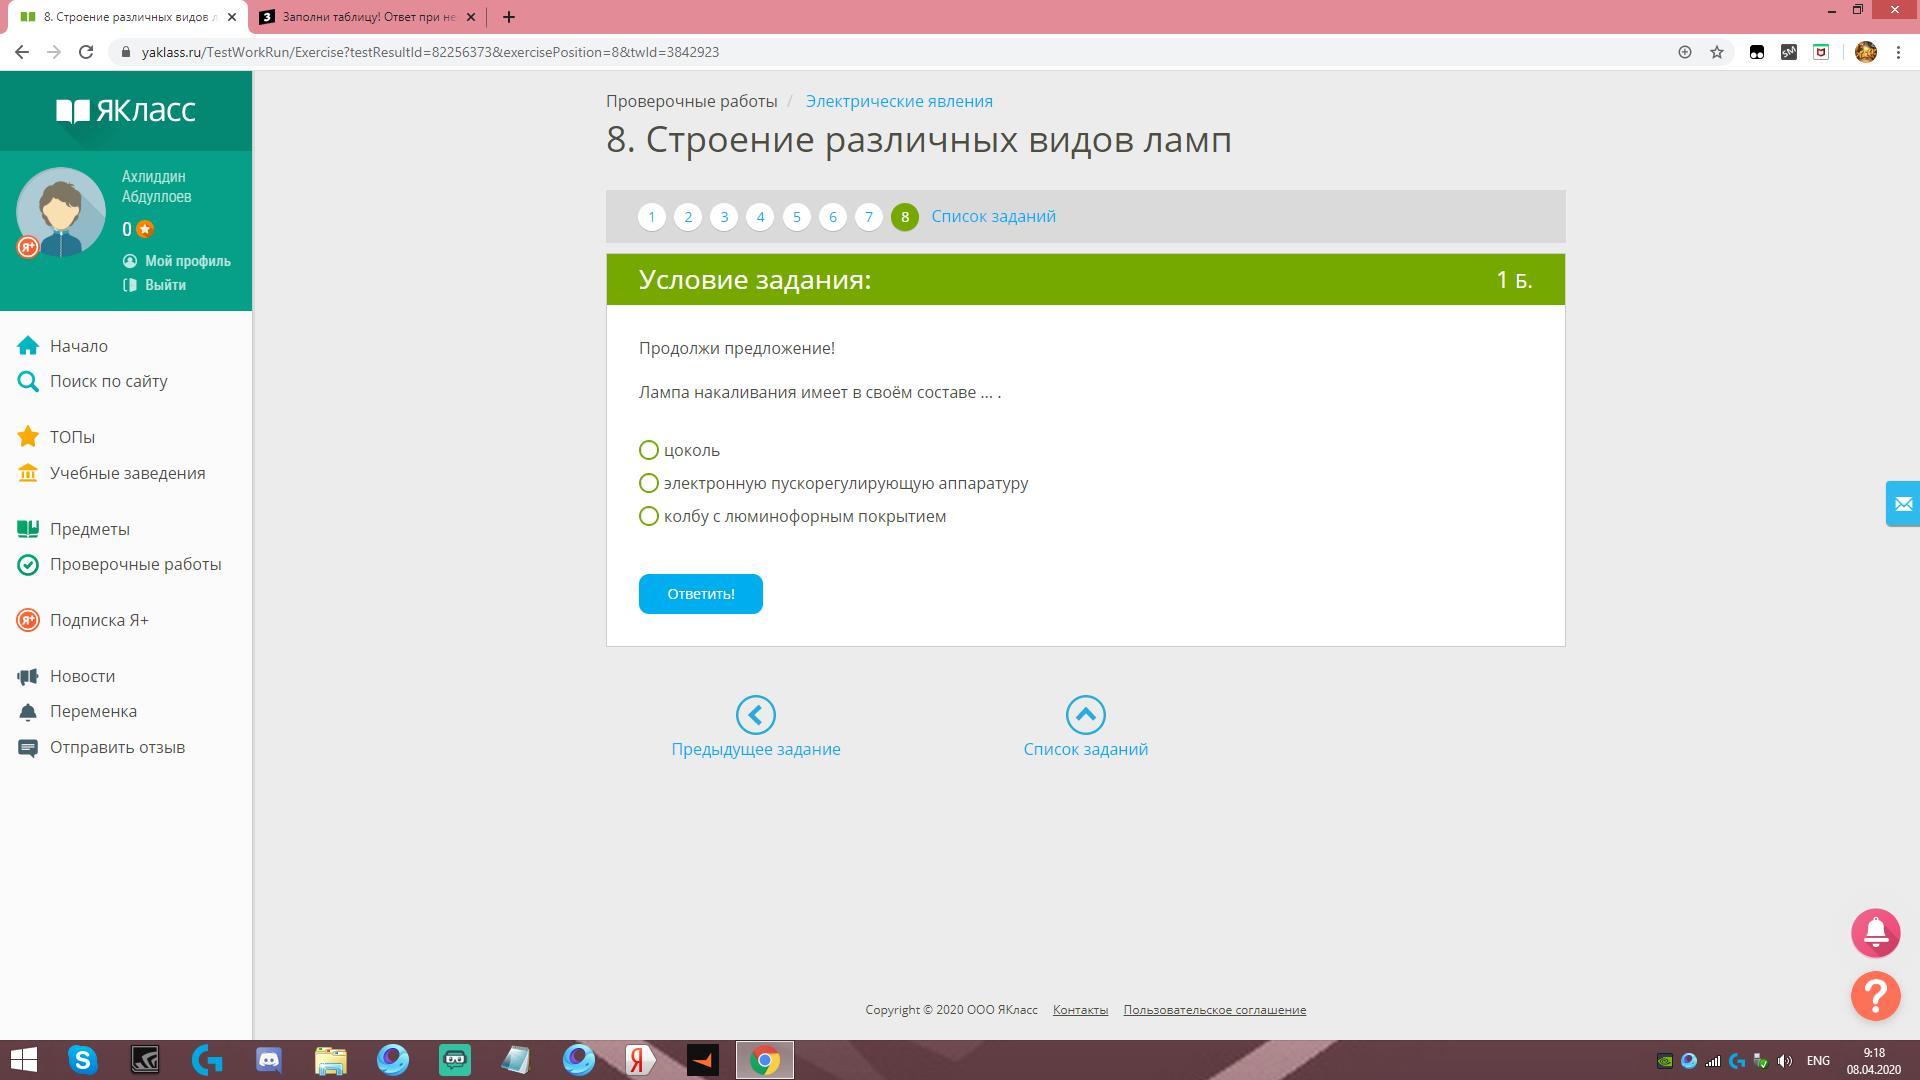Reload the page in Chrome
This screenshot has width=1920, height=1080.
pyautogui.click(x=86, y=52)
